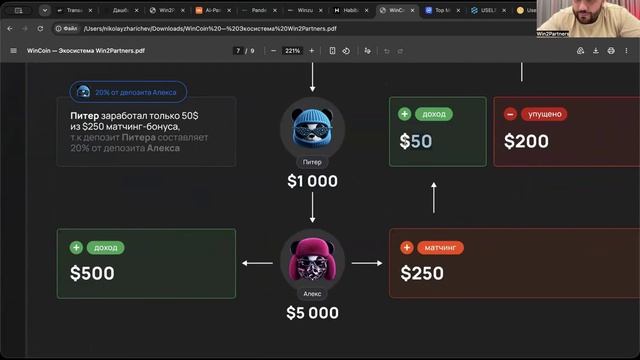
Task: Go forward in browser history
Action: [x=24, y=29]
